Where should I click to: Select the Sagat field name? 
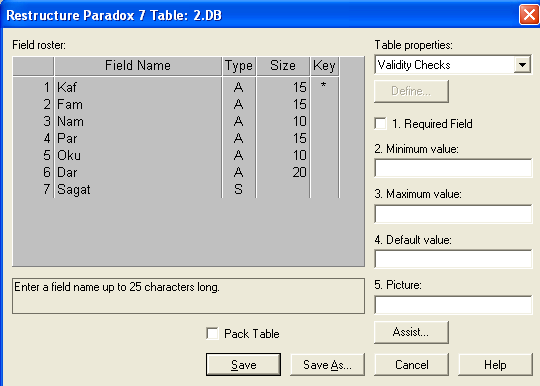coord(138,189)
